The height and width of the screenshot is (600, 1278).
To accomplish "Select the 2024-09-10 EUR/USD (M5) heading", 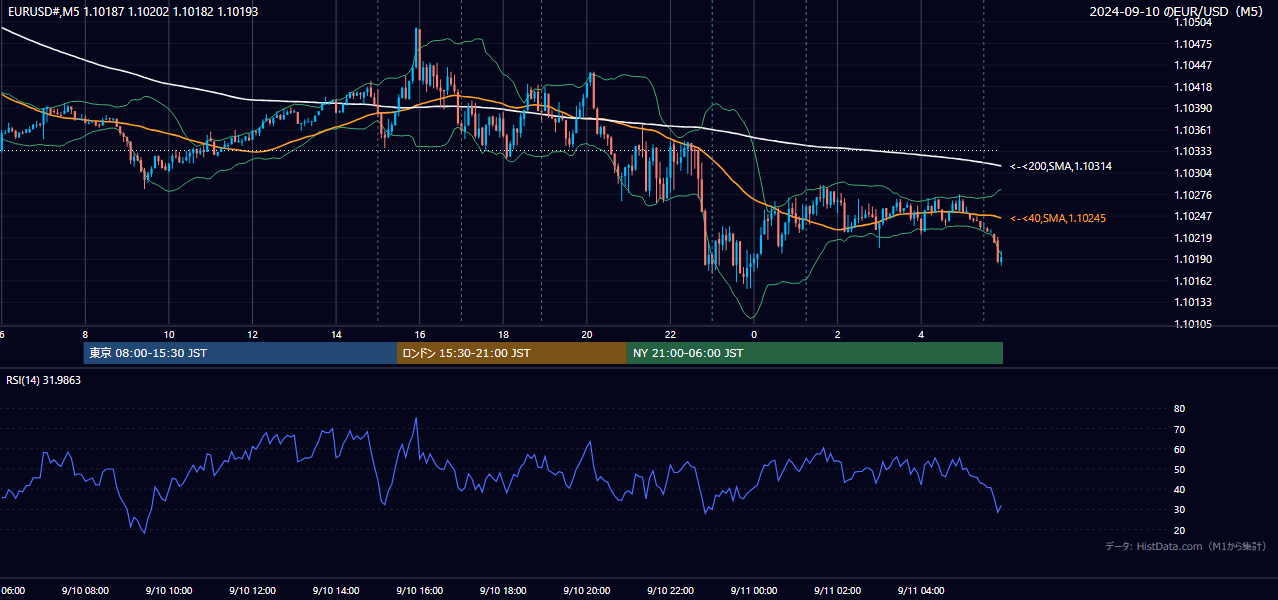I will (x=1178, y=12).
